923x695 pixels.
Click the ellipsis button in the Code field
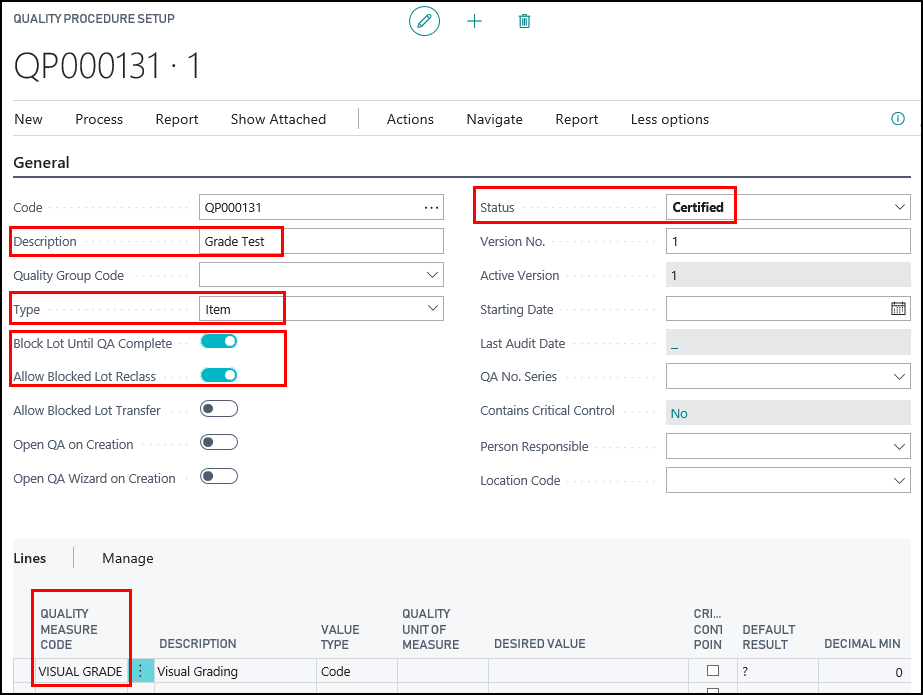coord(431,208)
